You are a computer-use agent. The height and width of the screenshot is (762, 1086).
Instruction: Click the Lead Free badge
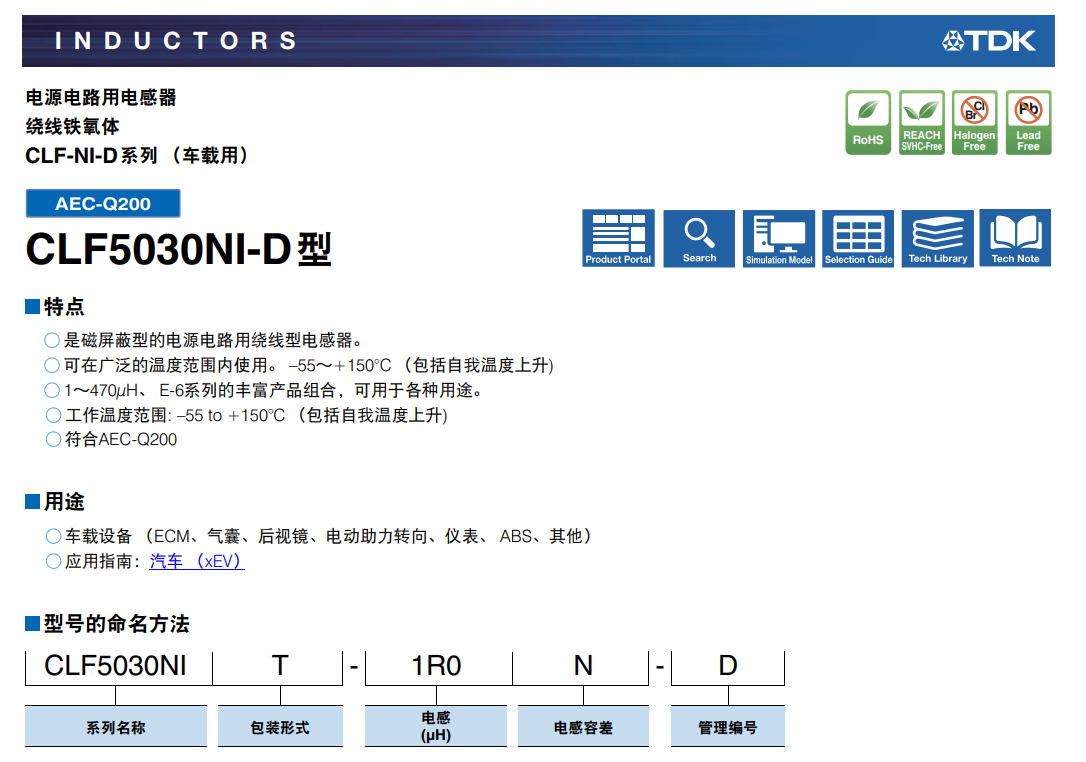pos(1028,123)
